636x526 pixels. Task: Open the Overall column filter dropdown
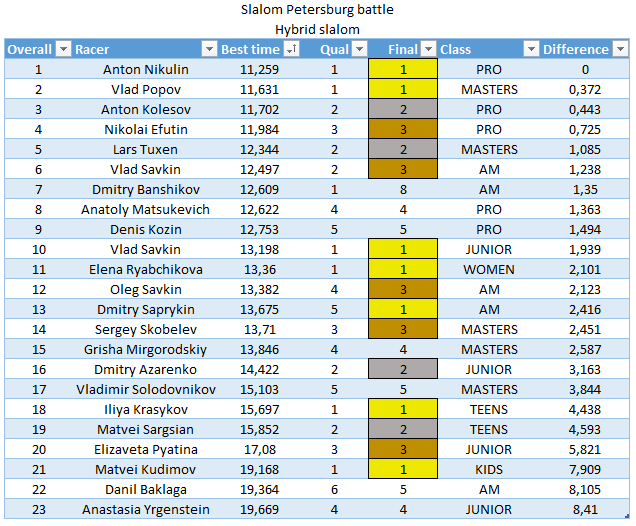[63, 49]
